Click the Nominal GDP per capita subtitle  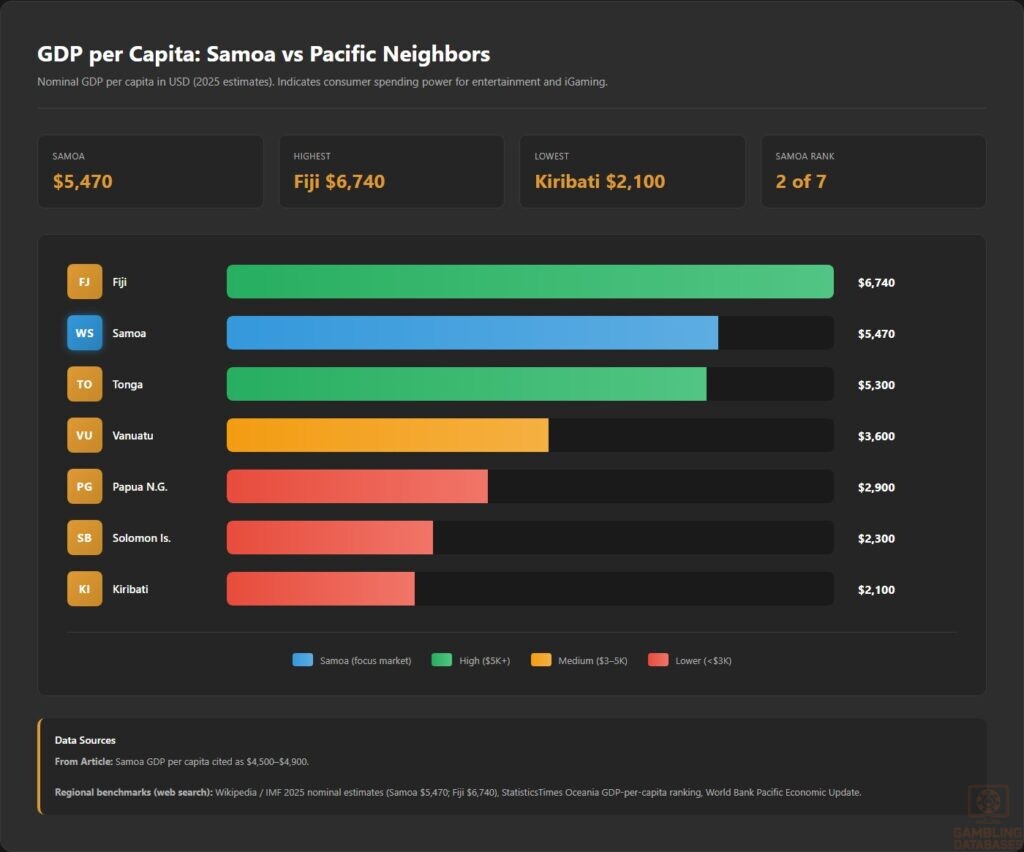[322, 82]
